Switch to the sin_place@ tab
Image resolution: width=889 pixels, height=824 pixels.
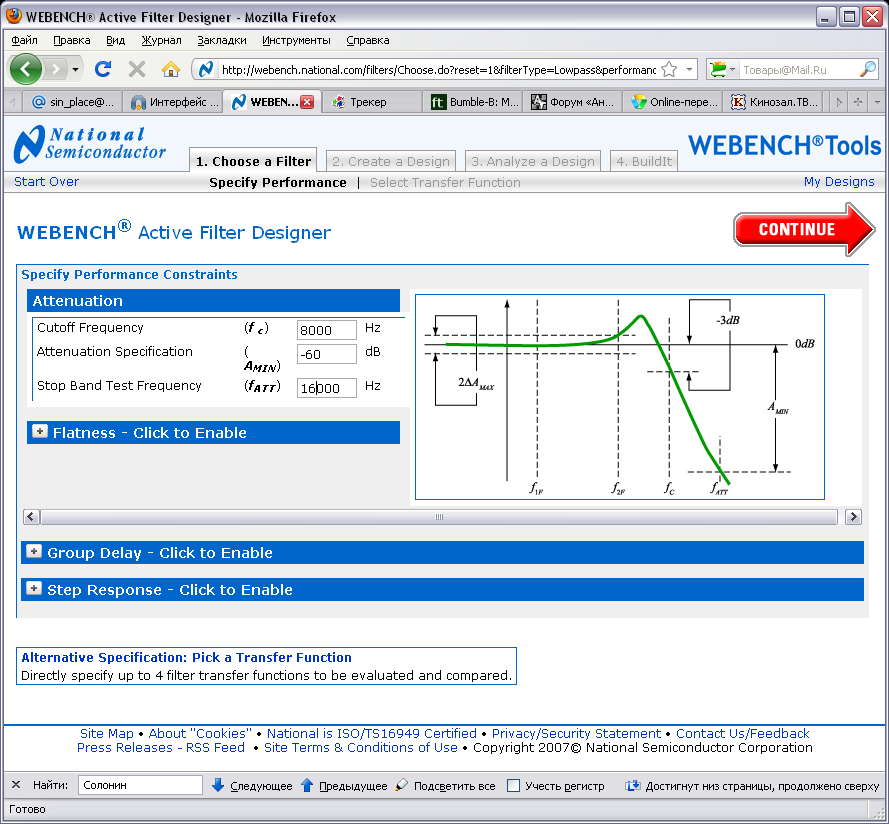(73, 102)
